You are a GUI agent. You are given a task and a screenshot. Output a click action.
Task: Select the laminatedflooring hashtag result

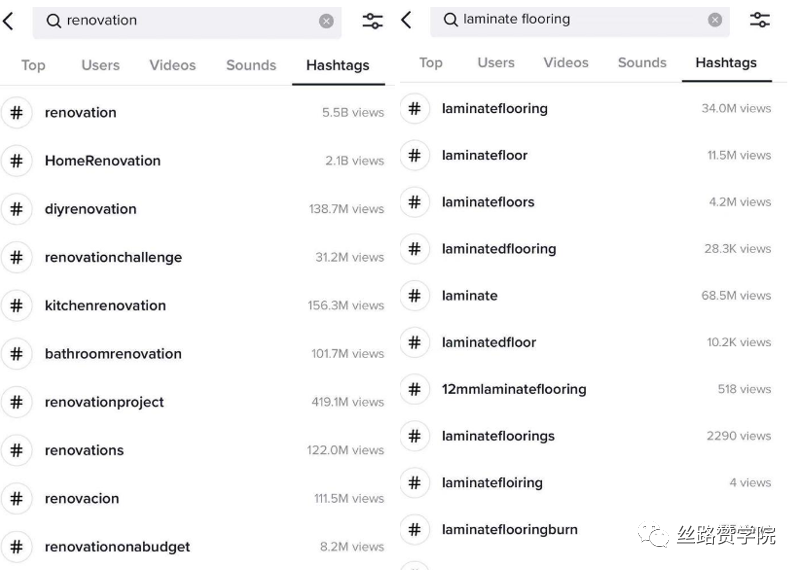tap(498, 249)
